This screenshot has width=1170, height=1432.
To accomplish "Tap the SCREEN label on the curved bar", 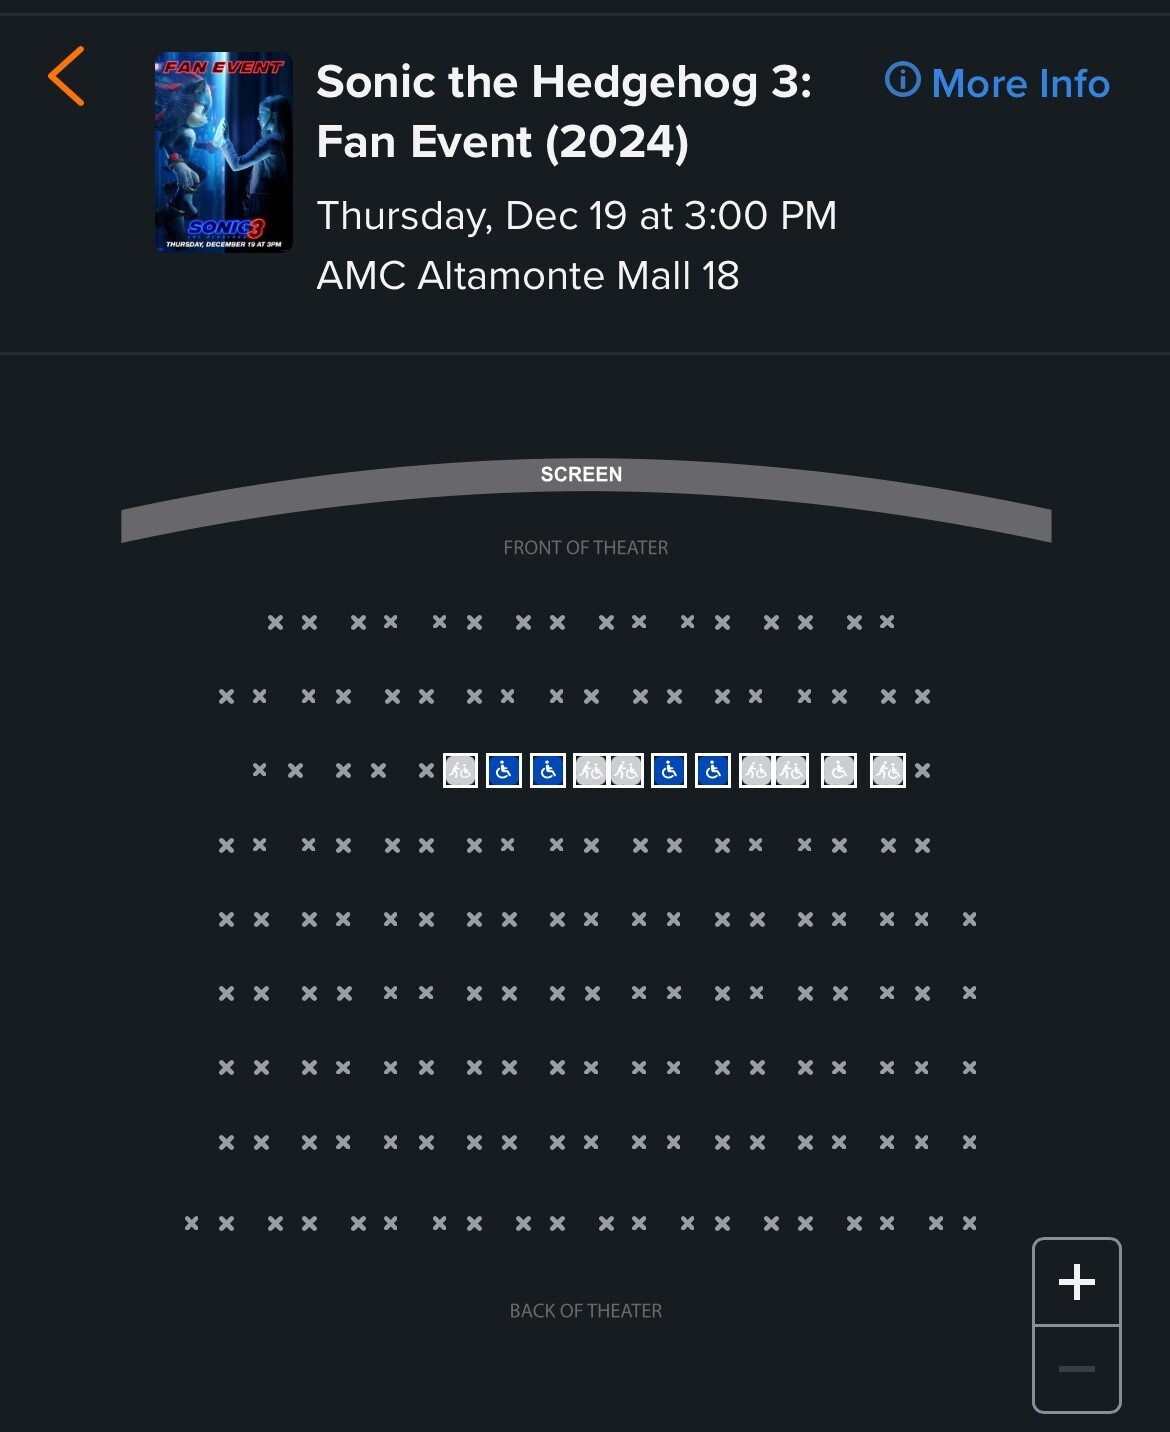I will [x=581, y=474].
